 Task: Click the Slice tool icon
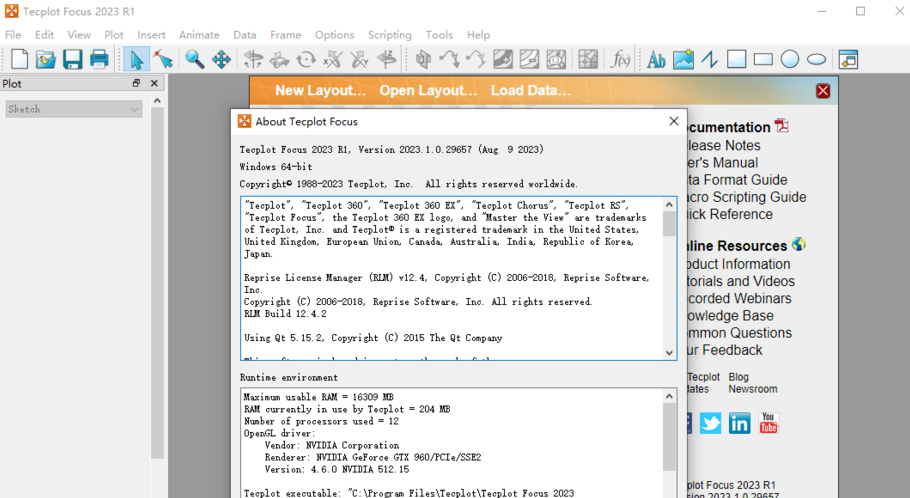(424, 59)
